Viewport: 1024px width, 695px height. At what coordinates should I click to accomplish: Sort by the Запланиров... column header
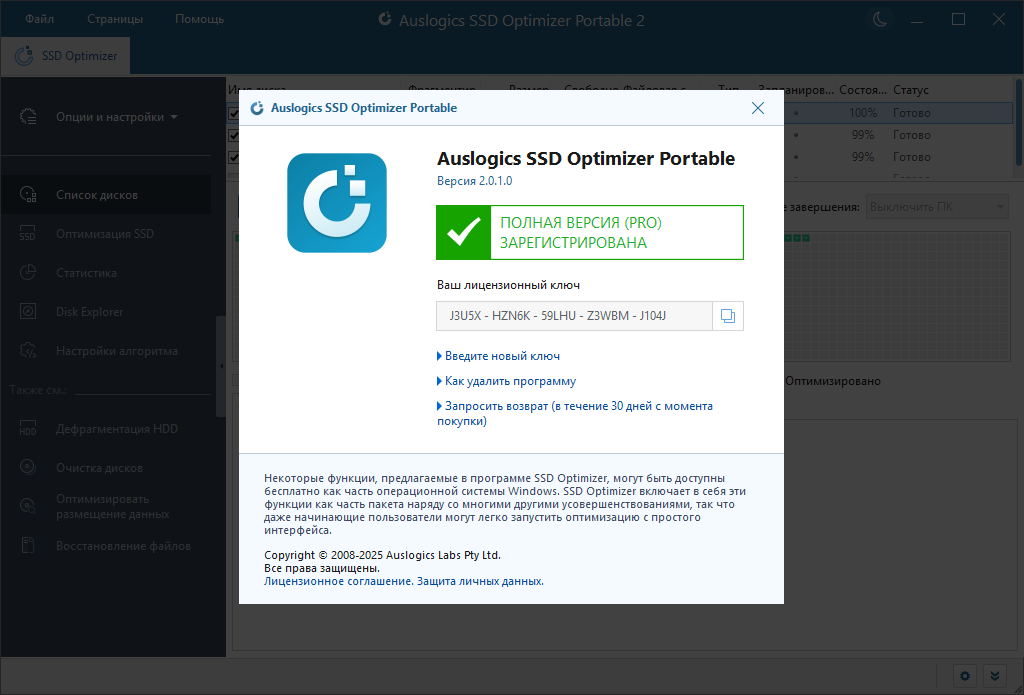[795, 90]
